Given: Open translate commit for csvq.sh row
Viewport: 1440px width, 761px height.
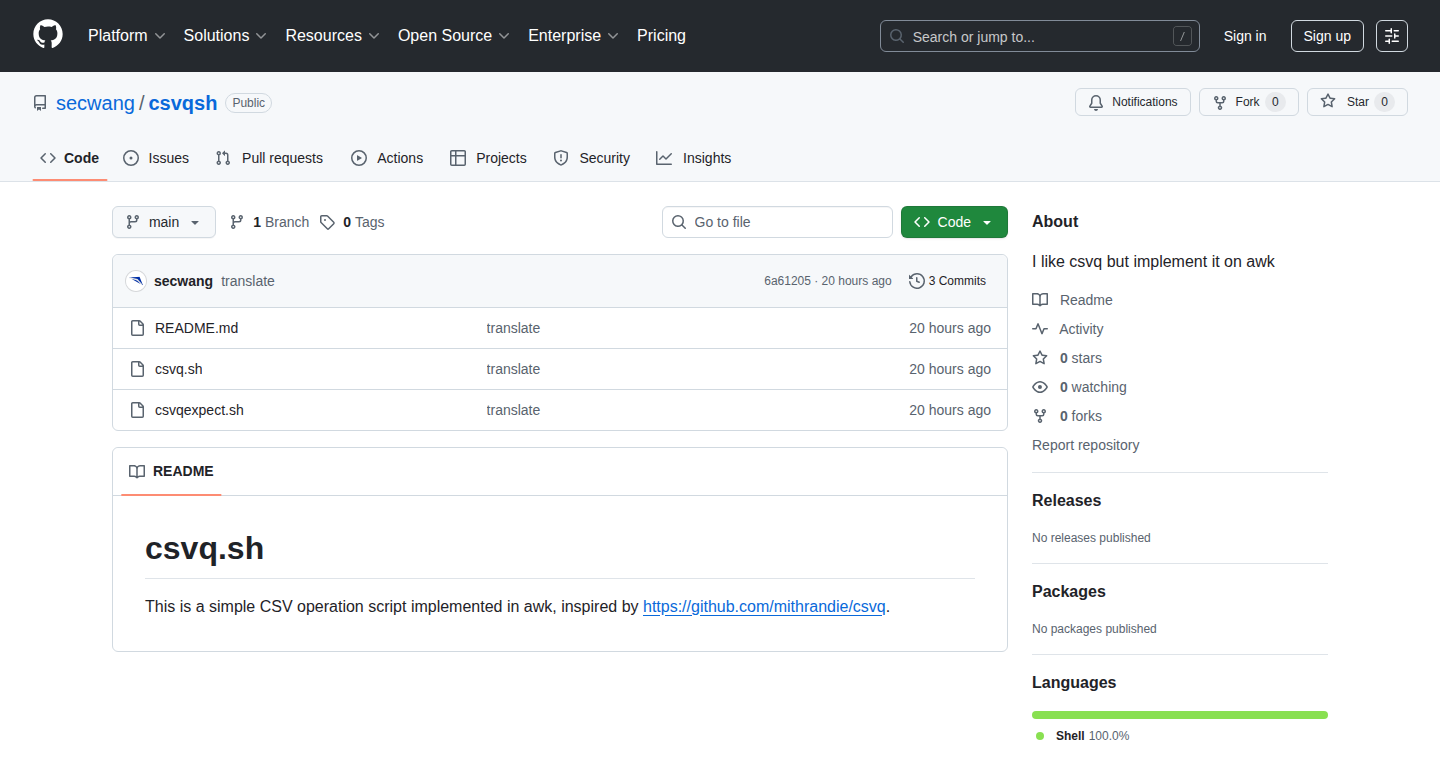Looking at the screenshot, I should point(513,369).
